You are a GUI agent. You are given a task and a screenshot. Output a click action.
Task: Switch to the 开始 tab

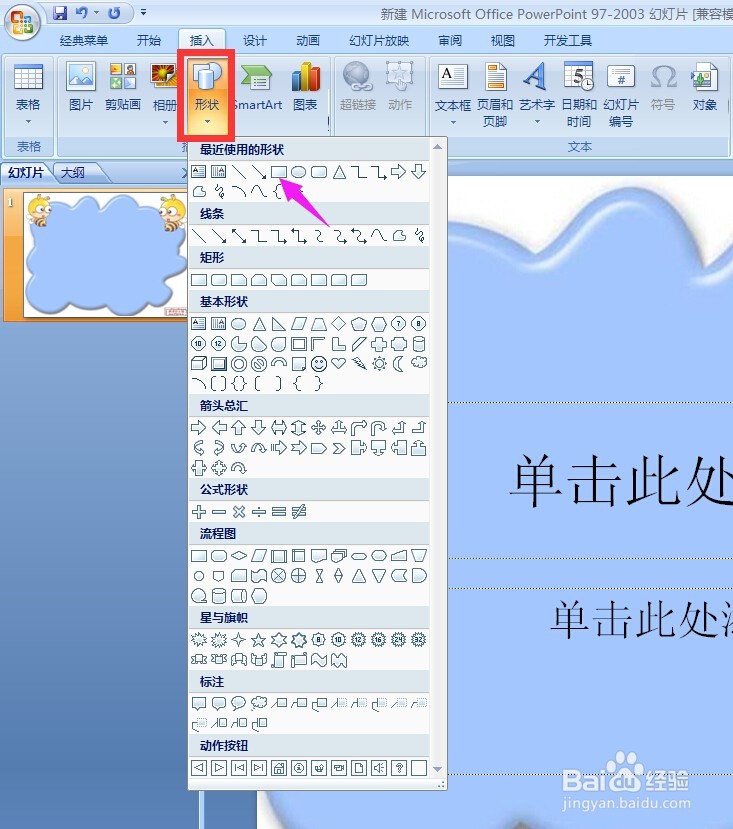149,41
